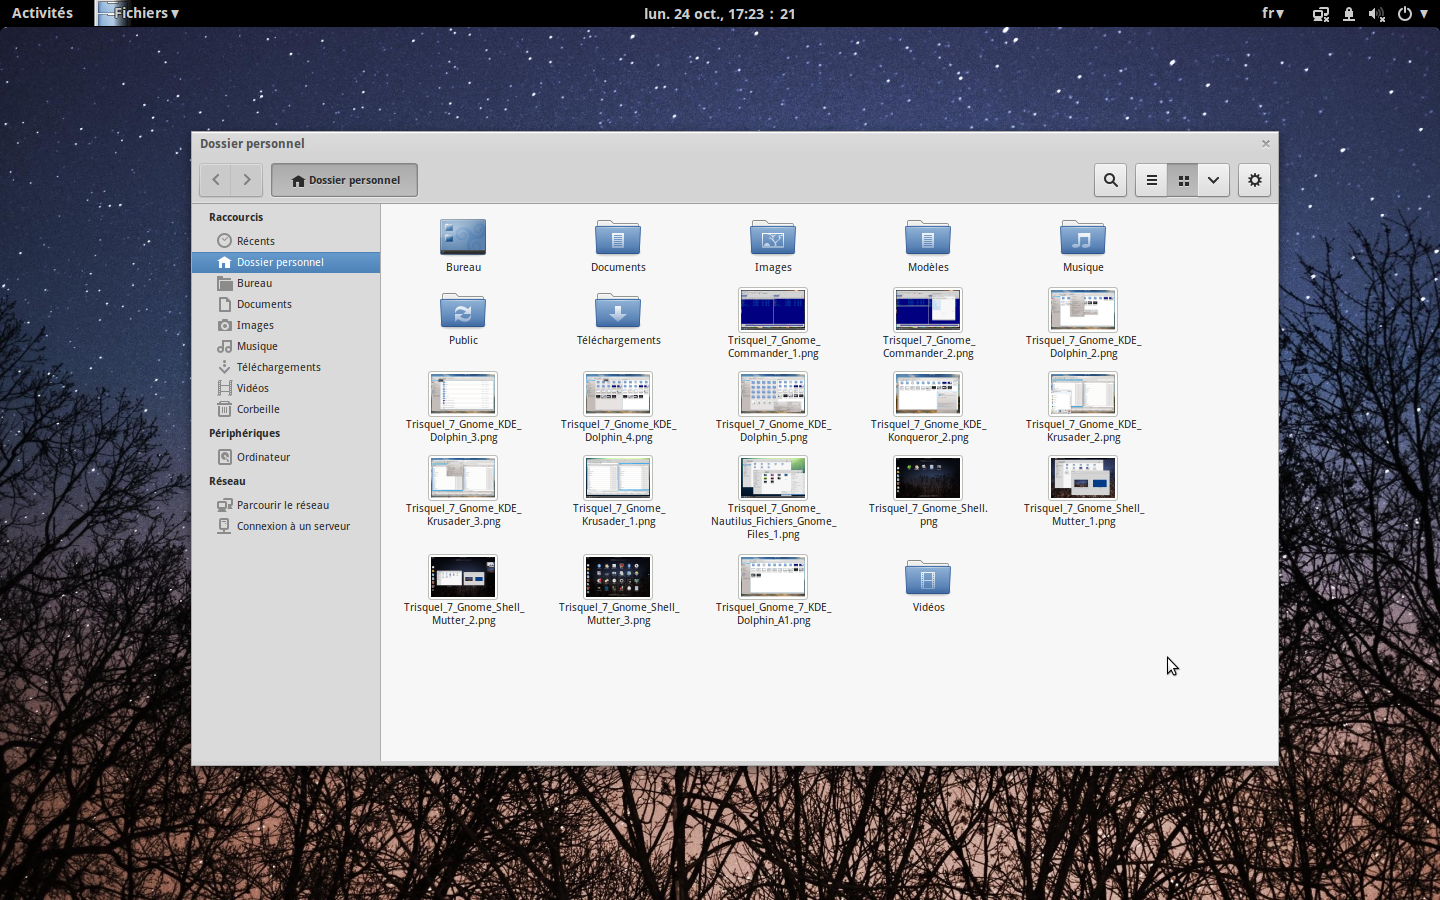Screen dimensions: 1440x900
Task: Select Trisquel_Gnome_7_KDE_Dolphin_A1.png thumbnail
Action: click(773, 577)
